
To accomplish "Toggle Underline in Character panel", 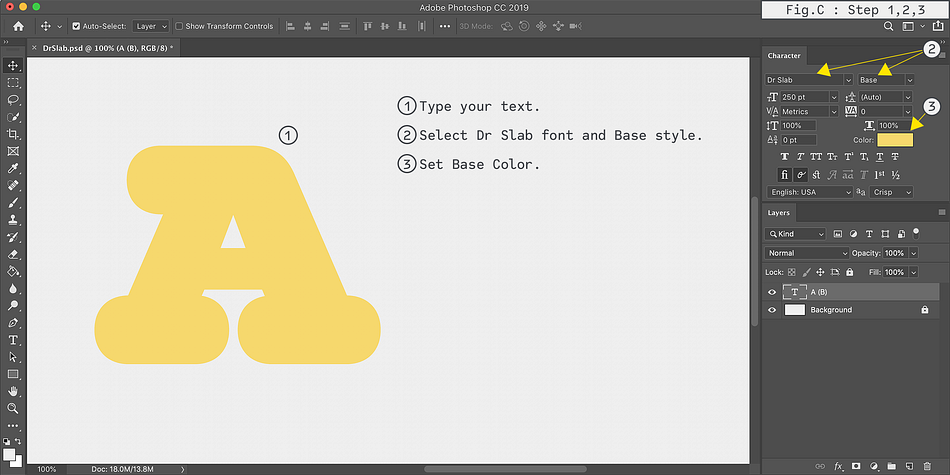I will [880, 157].
